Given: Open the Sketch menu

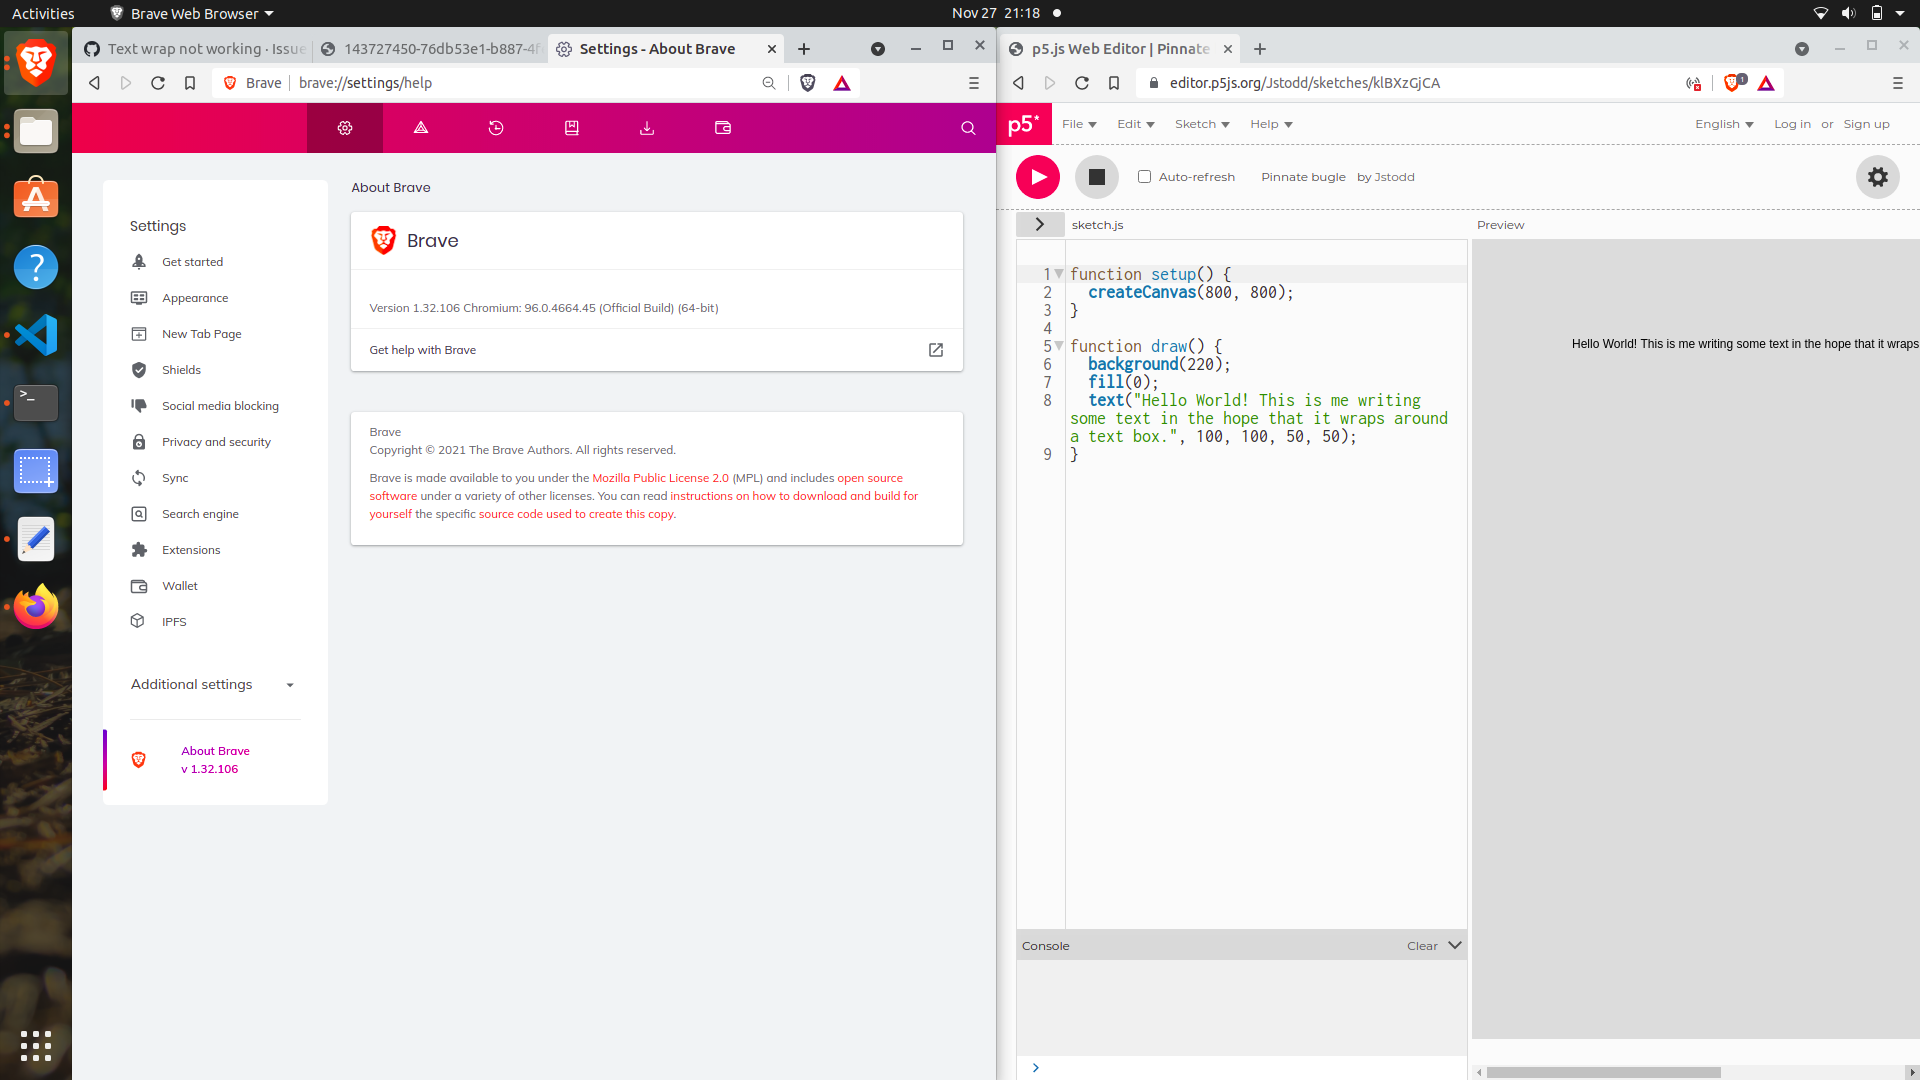Looking at the screenshot, I should pos(1201,124).
